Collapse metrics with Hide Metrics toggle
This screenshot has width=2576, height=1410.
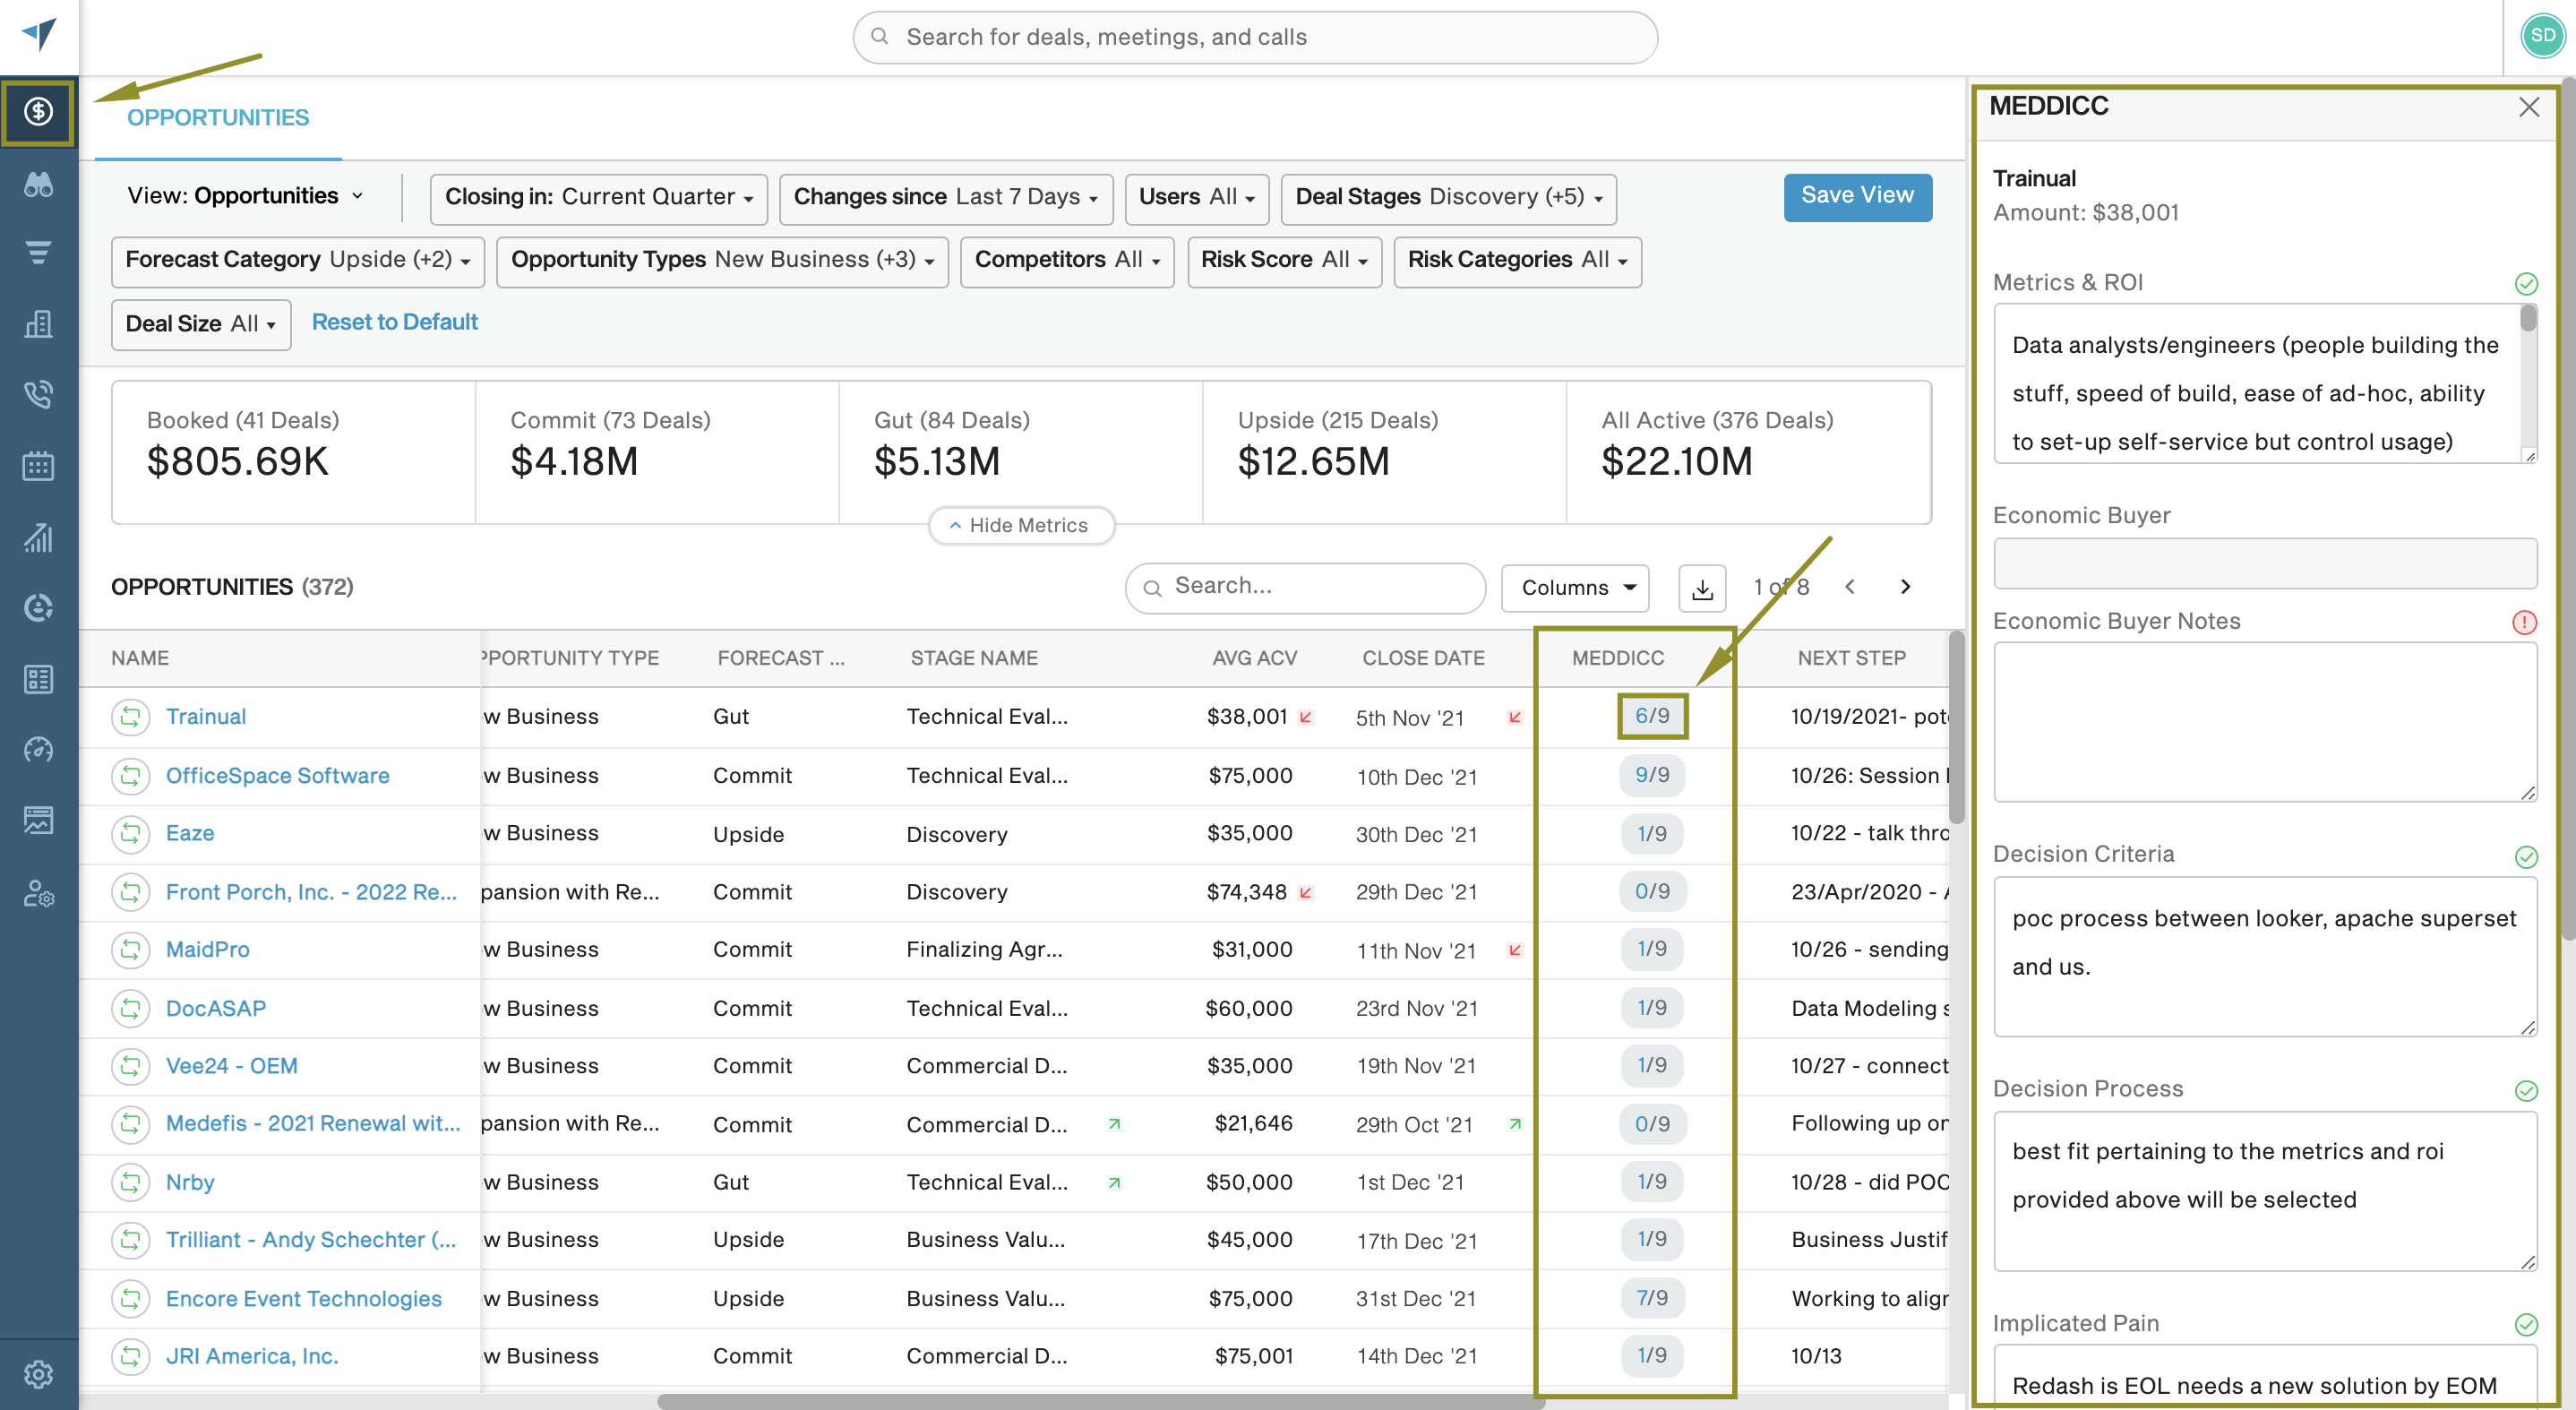point(1020,525)
